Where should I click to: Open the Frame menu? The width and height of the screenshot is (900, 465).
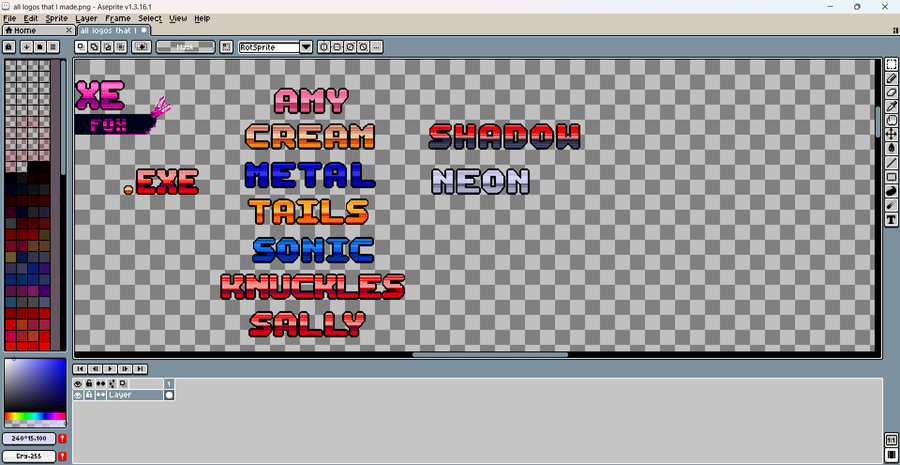click(x=118, y=18)
